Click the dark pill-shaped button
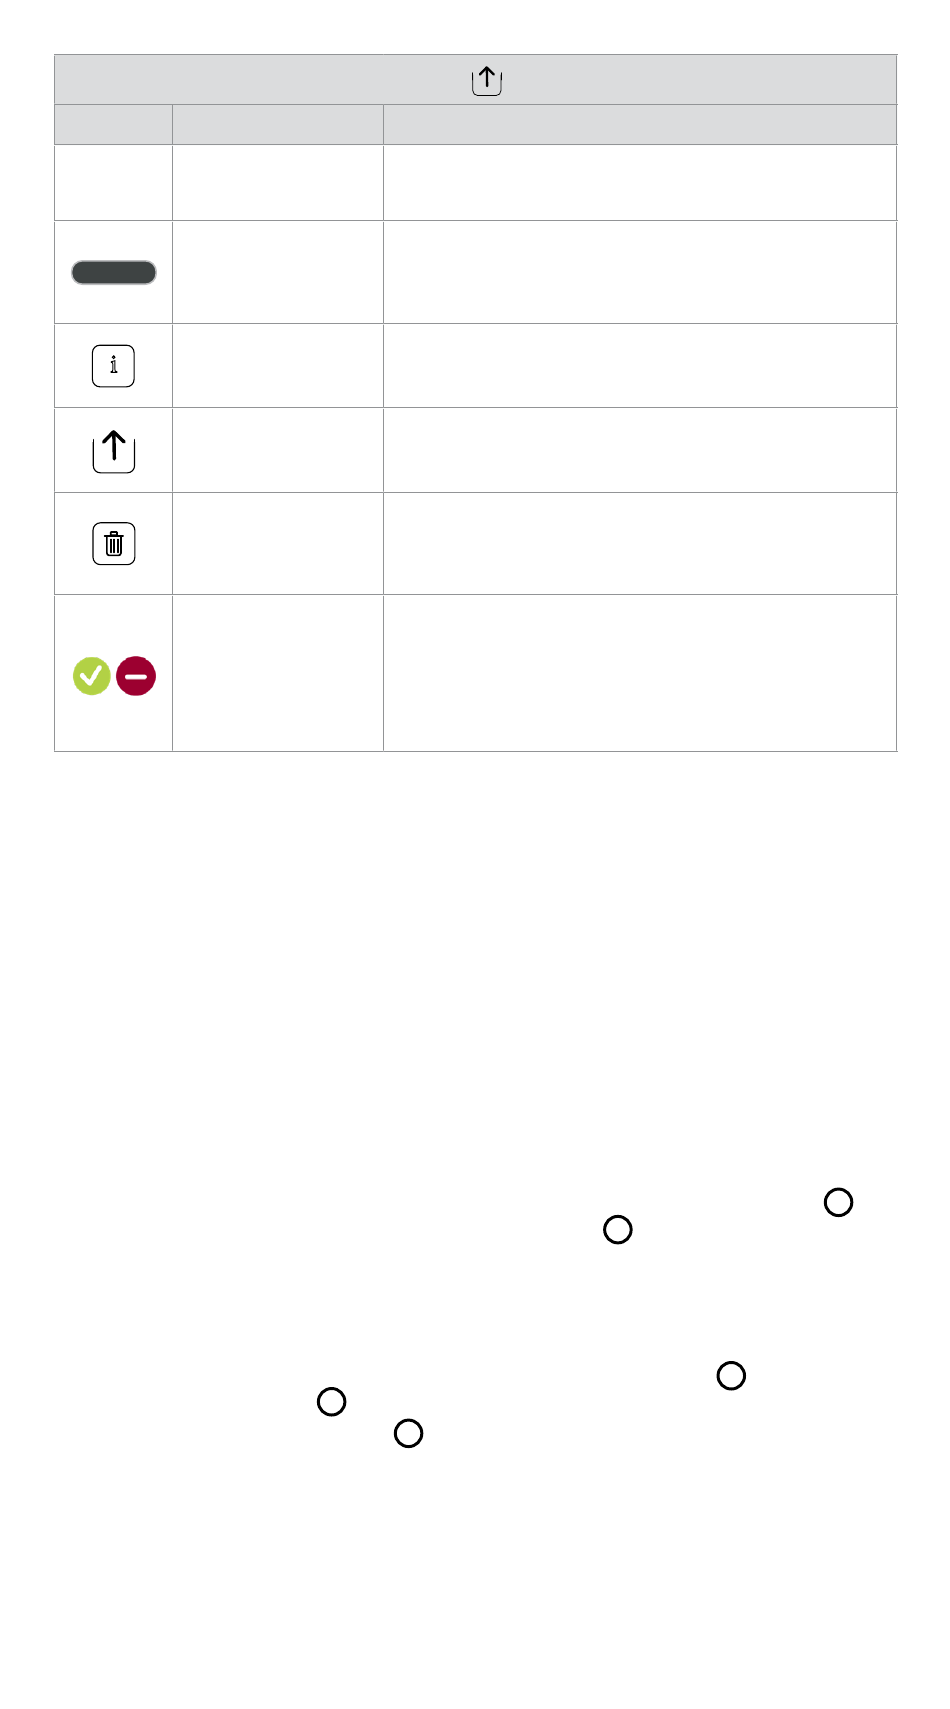 click(114, 272)
